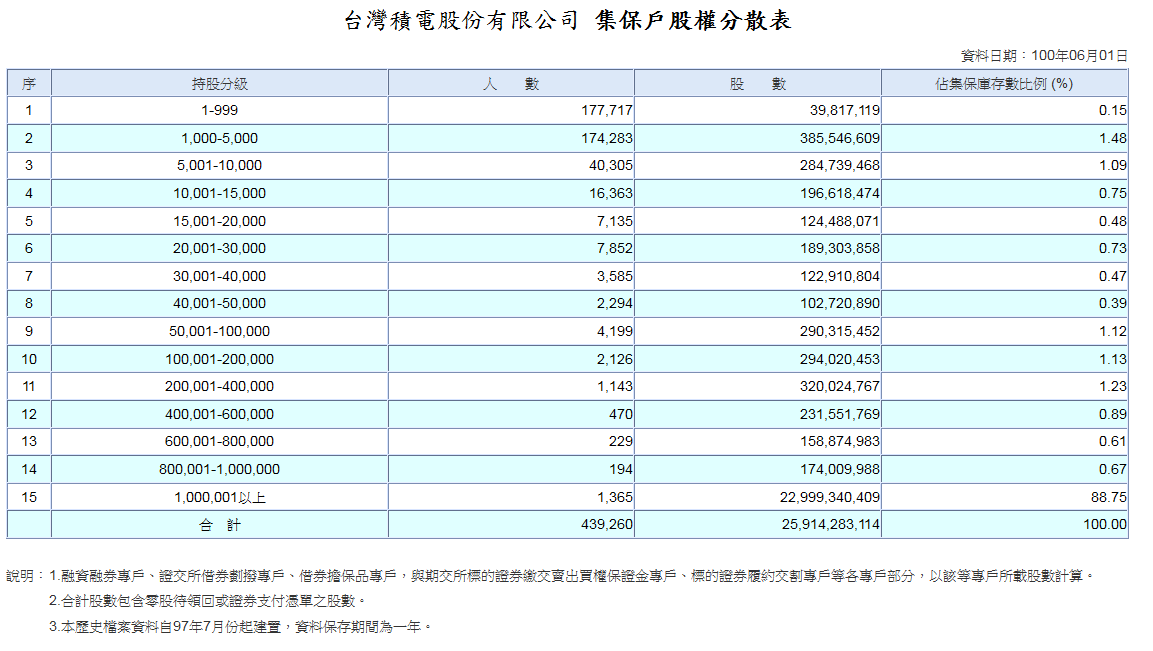Click holder count 3,585
Image resolution: width=1153 pixels, height=651 pixels.
(x=615, y=277)
